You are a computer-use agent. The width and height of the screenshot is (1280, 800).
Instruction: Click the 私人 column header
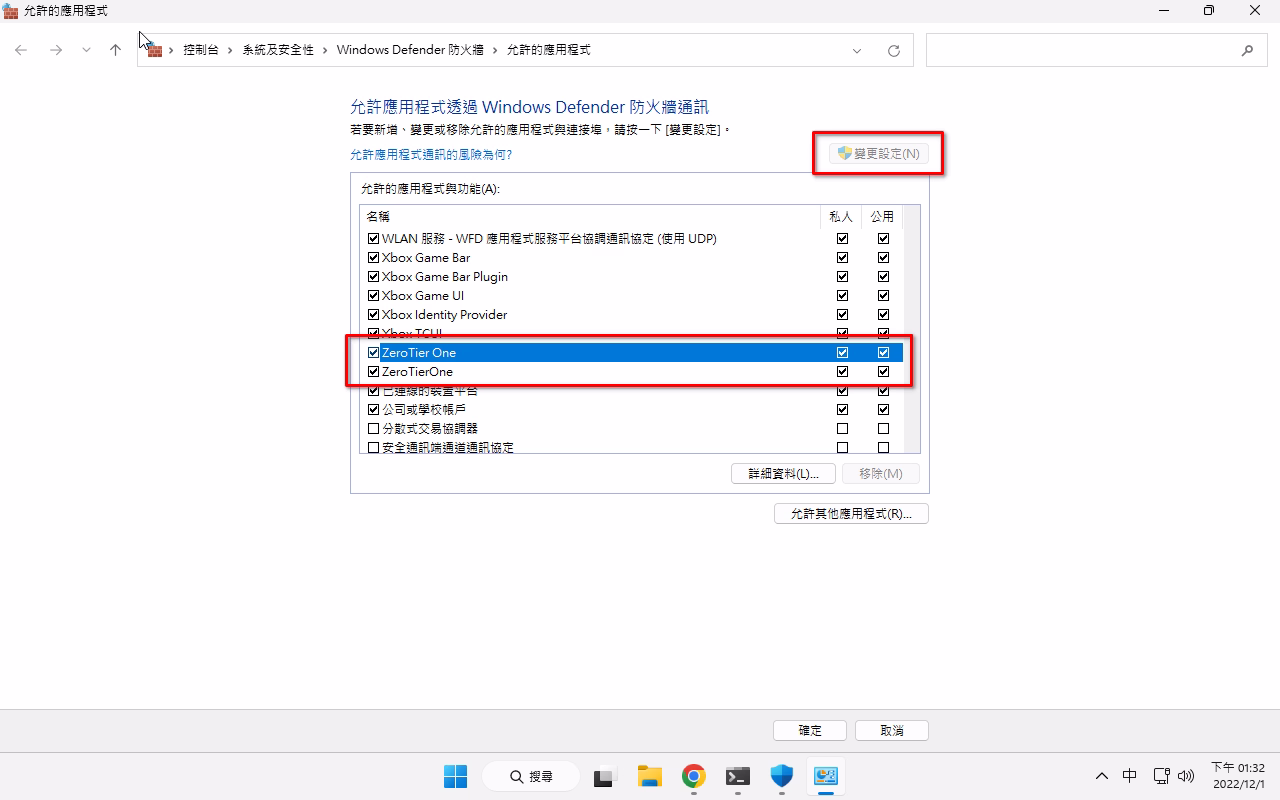click(841, 216)
